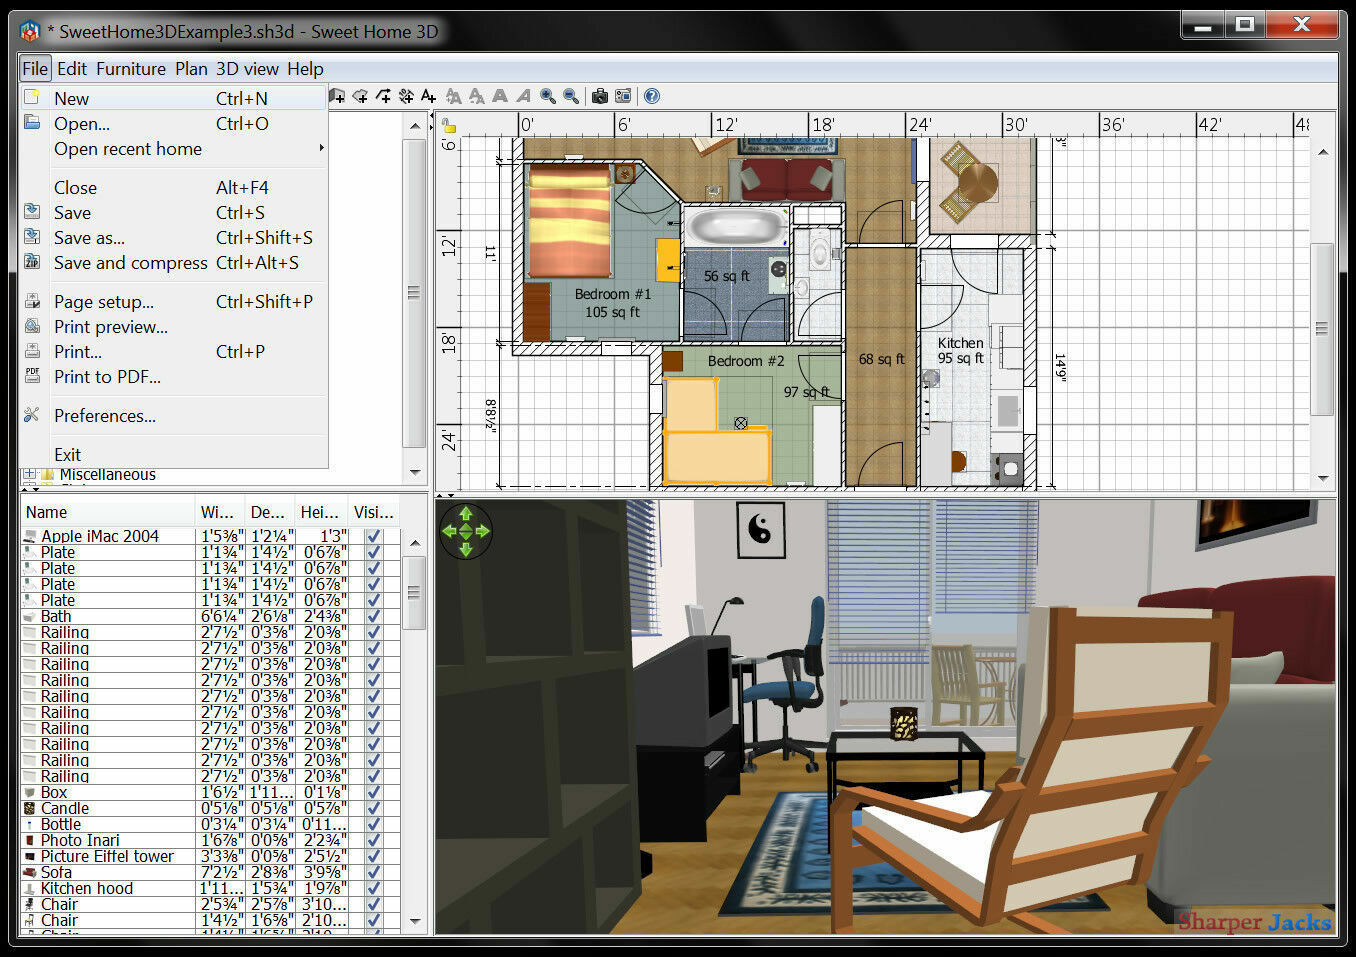Image resolution: width=1356 pixels, height=957 pixels.
Task: Click the Increase text size icon
Action: tap(454, 96)
